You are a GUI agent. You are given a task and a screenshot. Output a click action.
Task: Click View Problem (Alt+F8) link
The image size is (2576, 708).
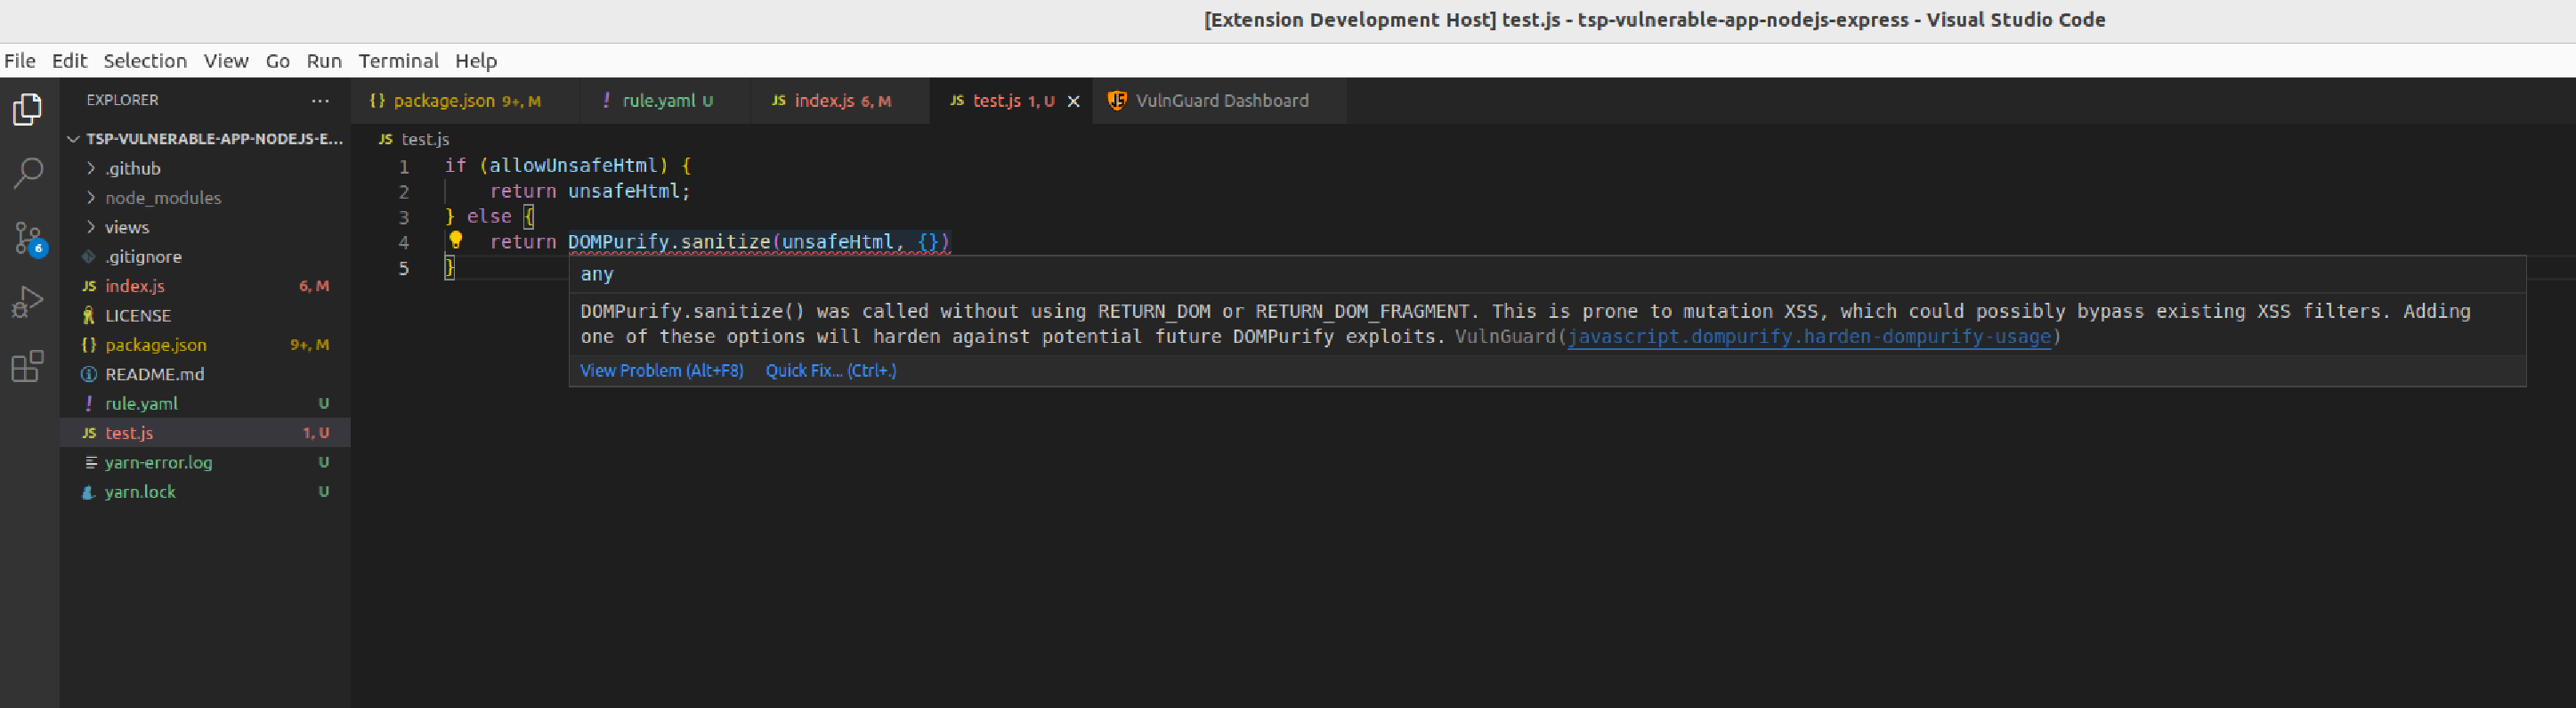661,370
